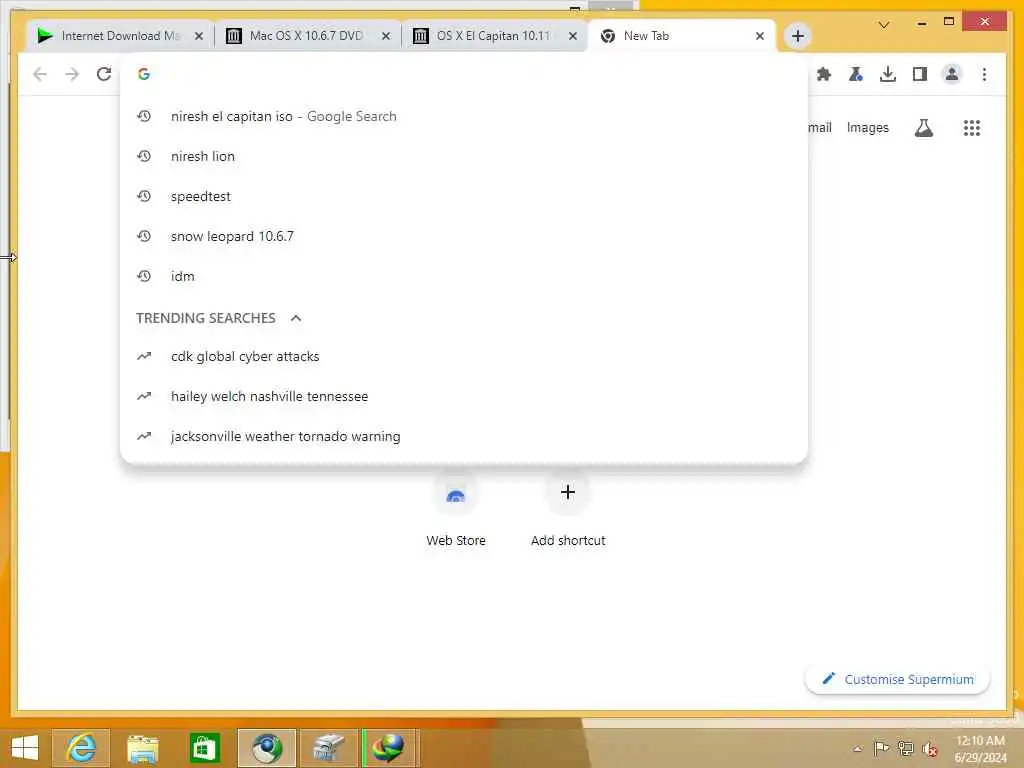Choose the 'snow leopard 10.6.7' suggestion

[x=464, y=236]
